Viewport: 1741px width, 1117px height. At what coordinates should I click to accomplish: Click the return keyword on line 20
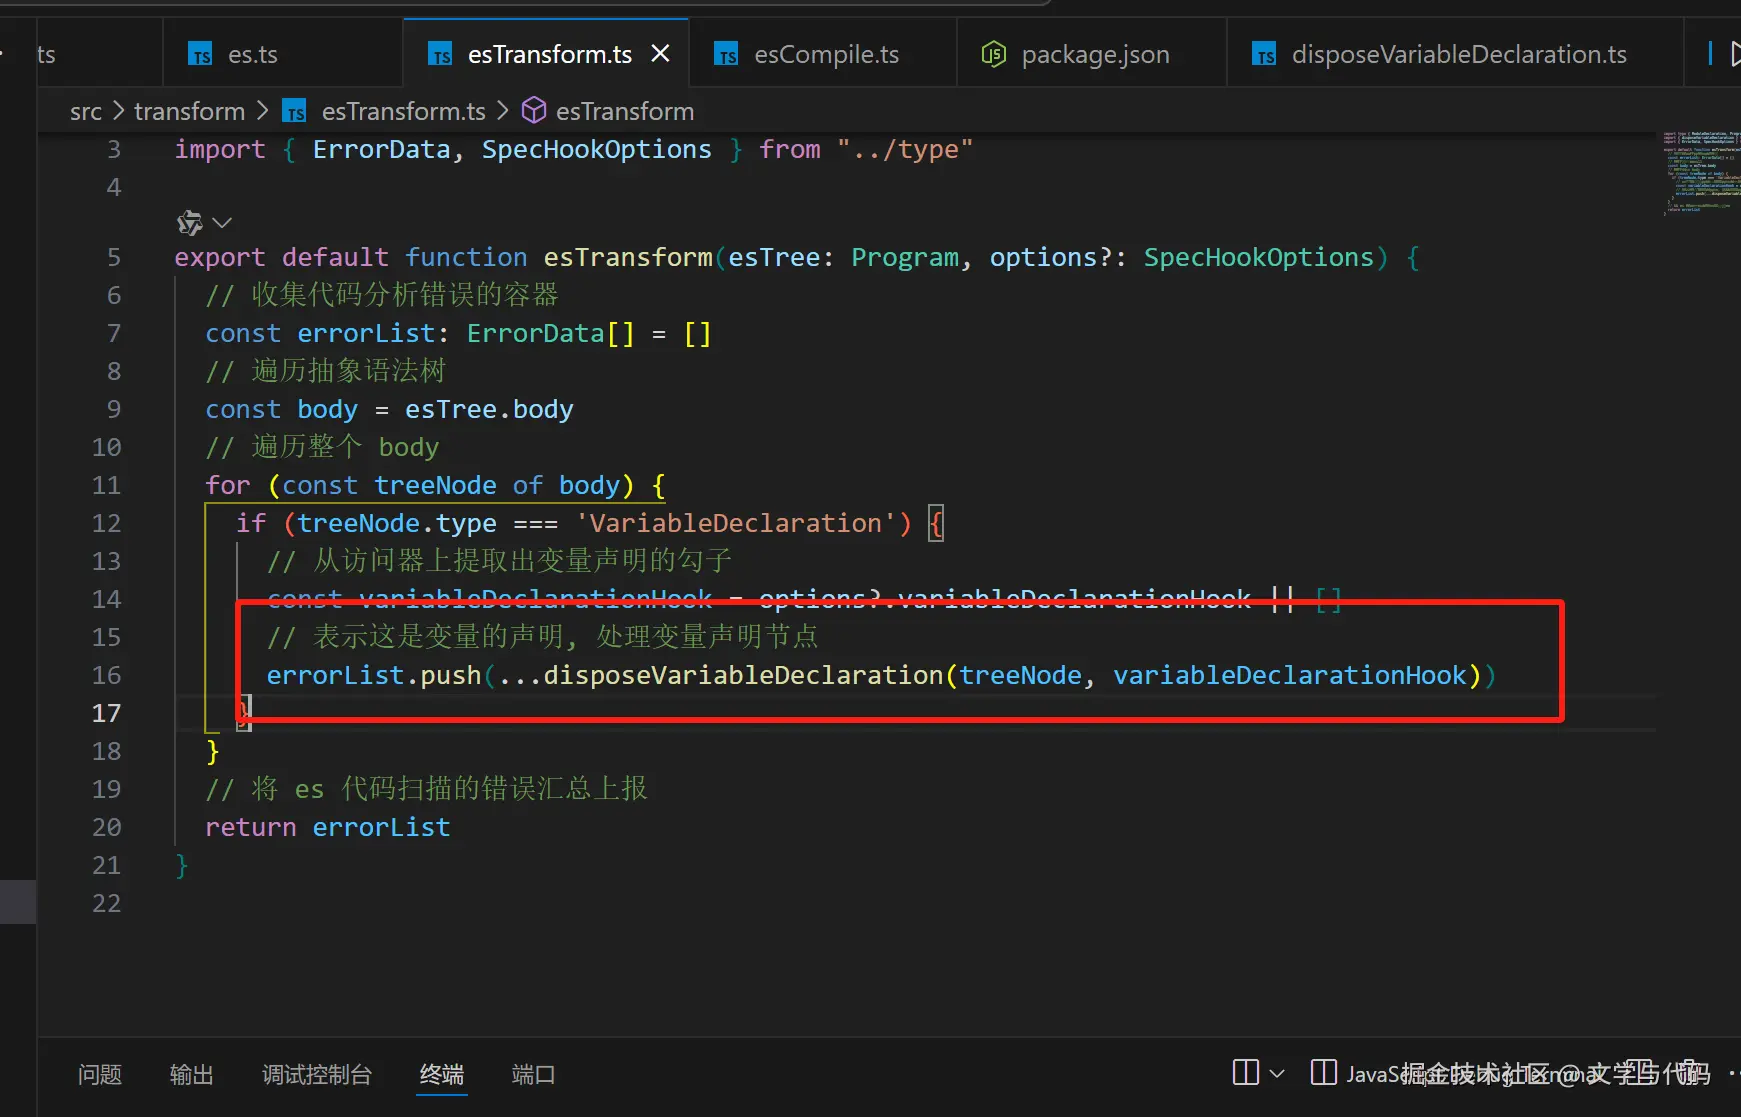tap(251, 827)
